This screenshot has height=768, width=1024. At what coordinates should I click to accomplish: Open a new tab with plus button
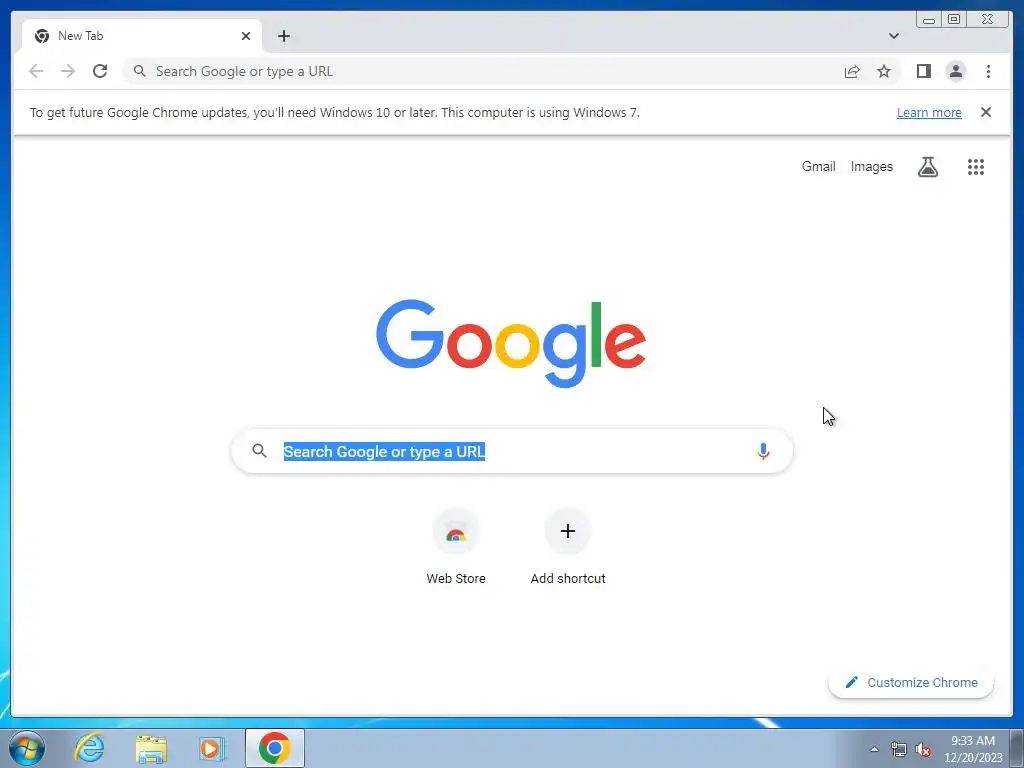click(x=283, y=36)
